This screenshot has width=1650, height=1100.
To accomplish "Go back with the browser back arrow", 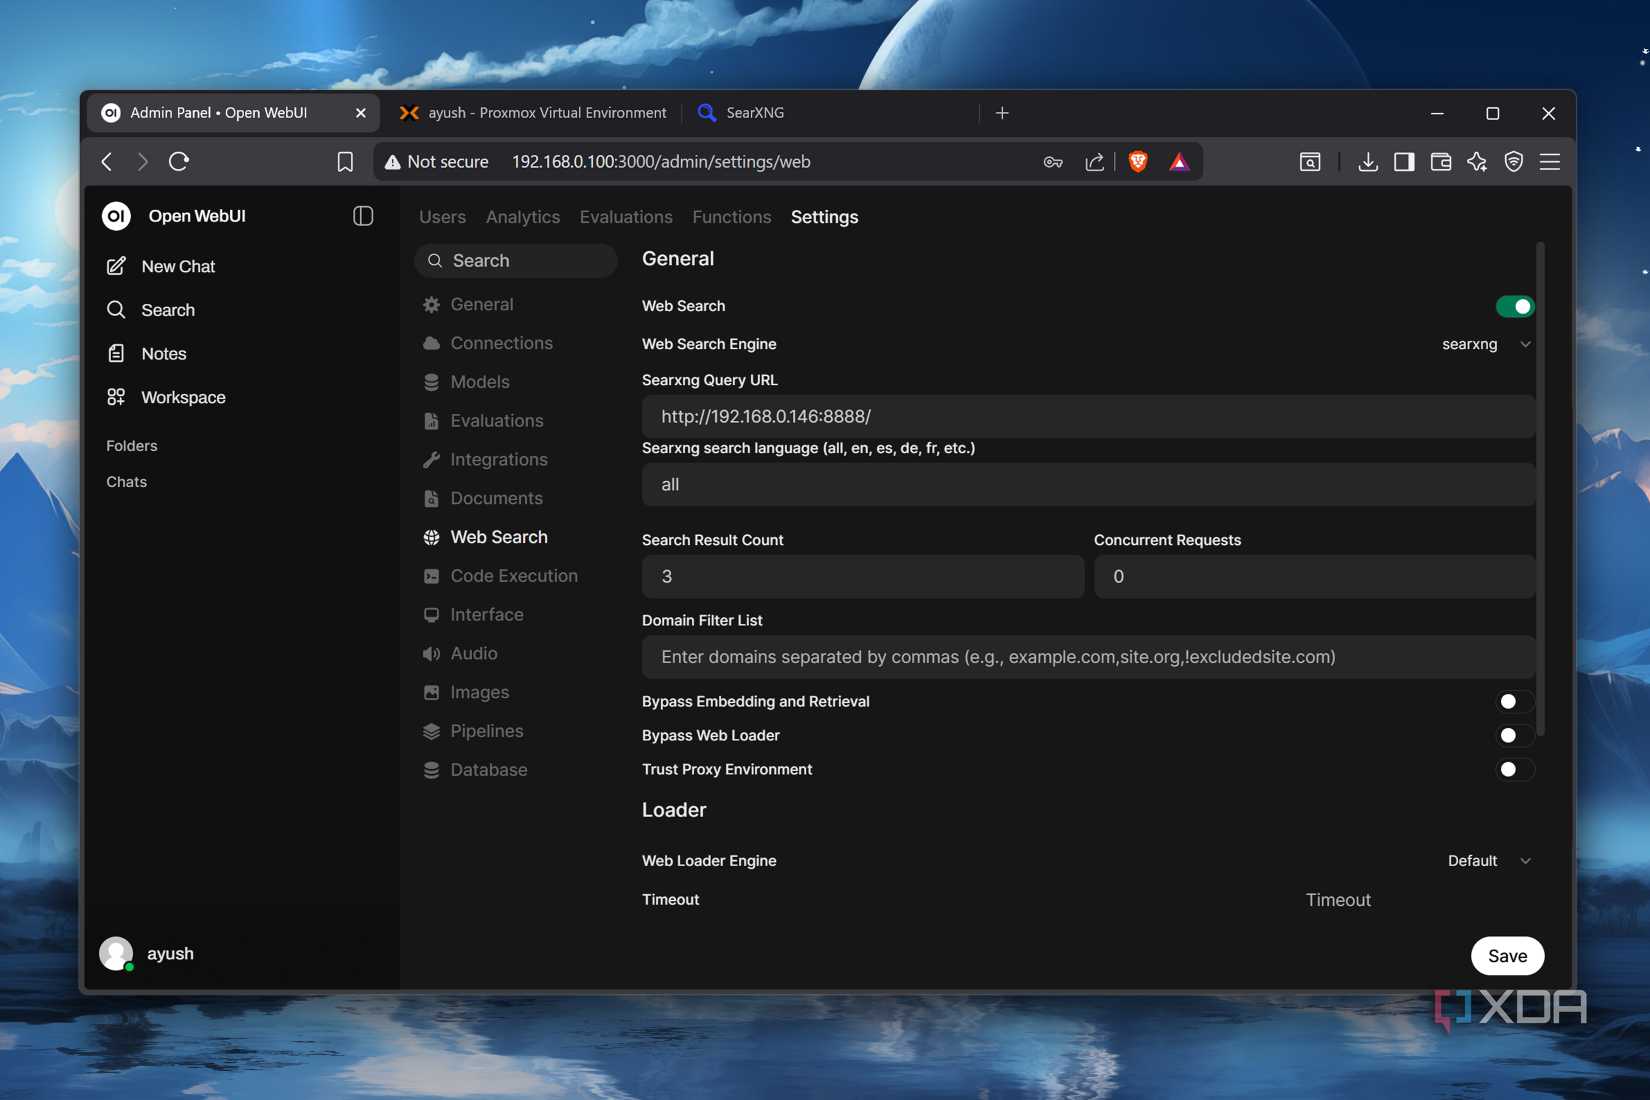I will click(107, 162).
